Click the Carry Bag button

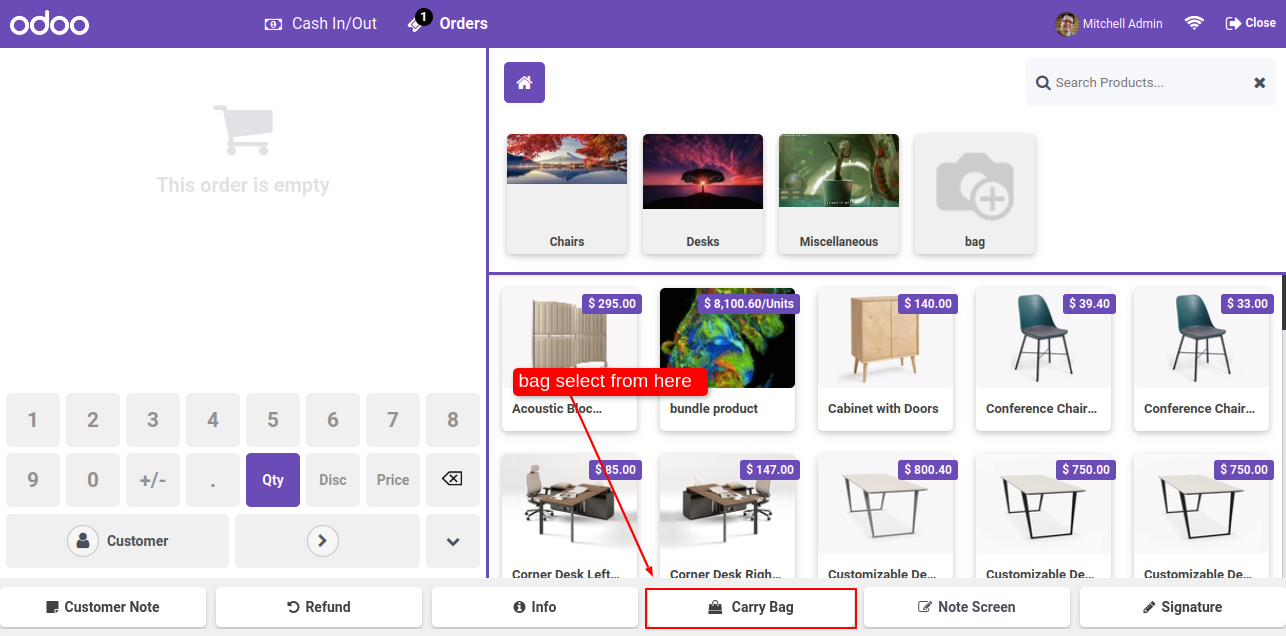751,607
